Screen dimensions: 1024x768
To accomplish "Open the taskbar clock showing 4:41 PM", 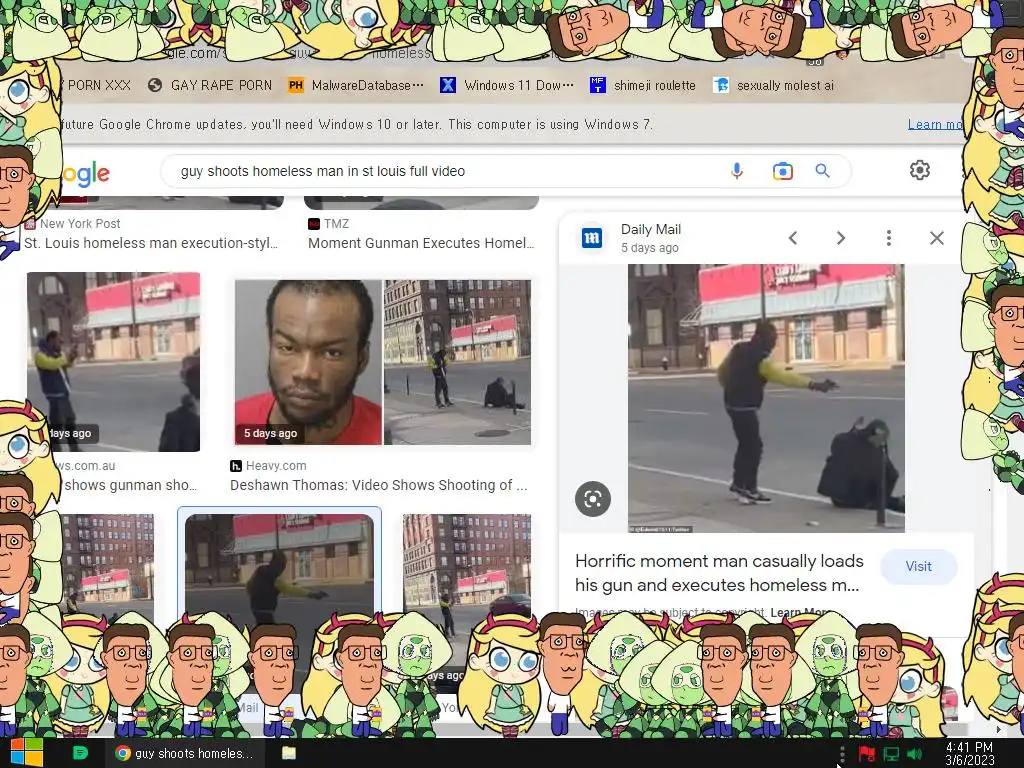I will [x=970, y=754].
